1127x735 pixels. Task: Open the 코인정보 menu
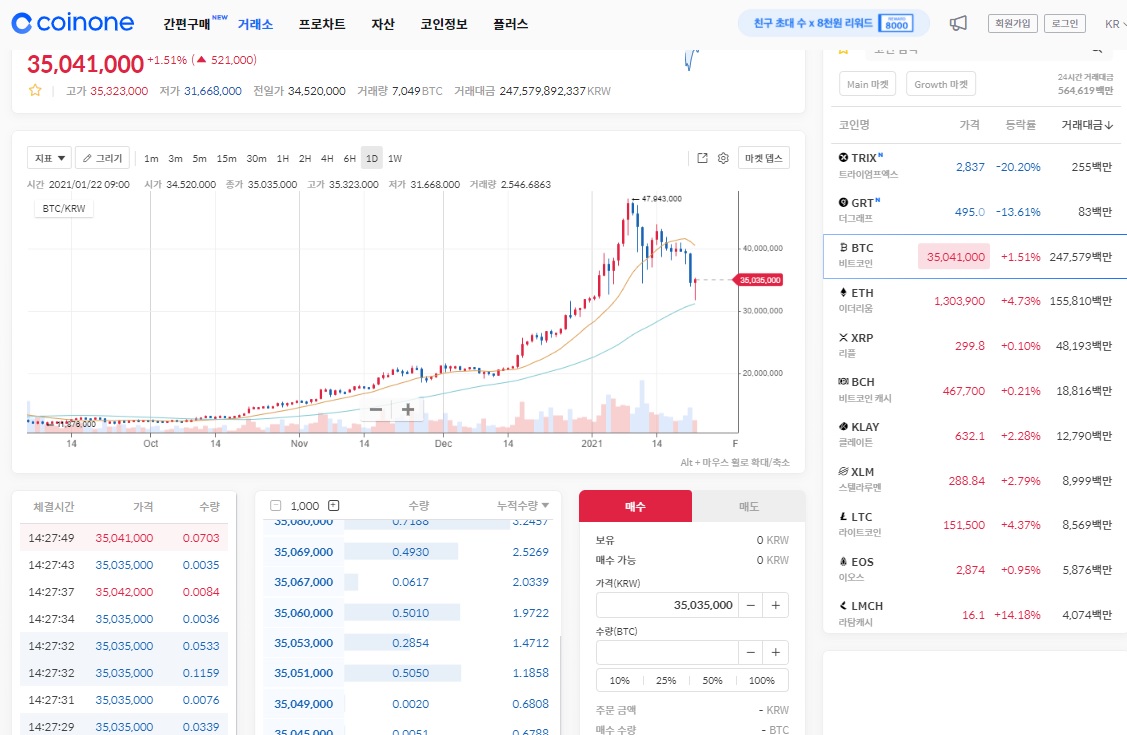(443, 24)
